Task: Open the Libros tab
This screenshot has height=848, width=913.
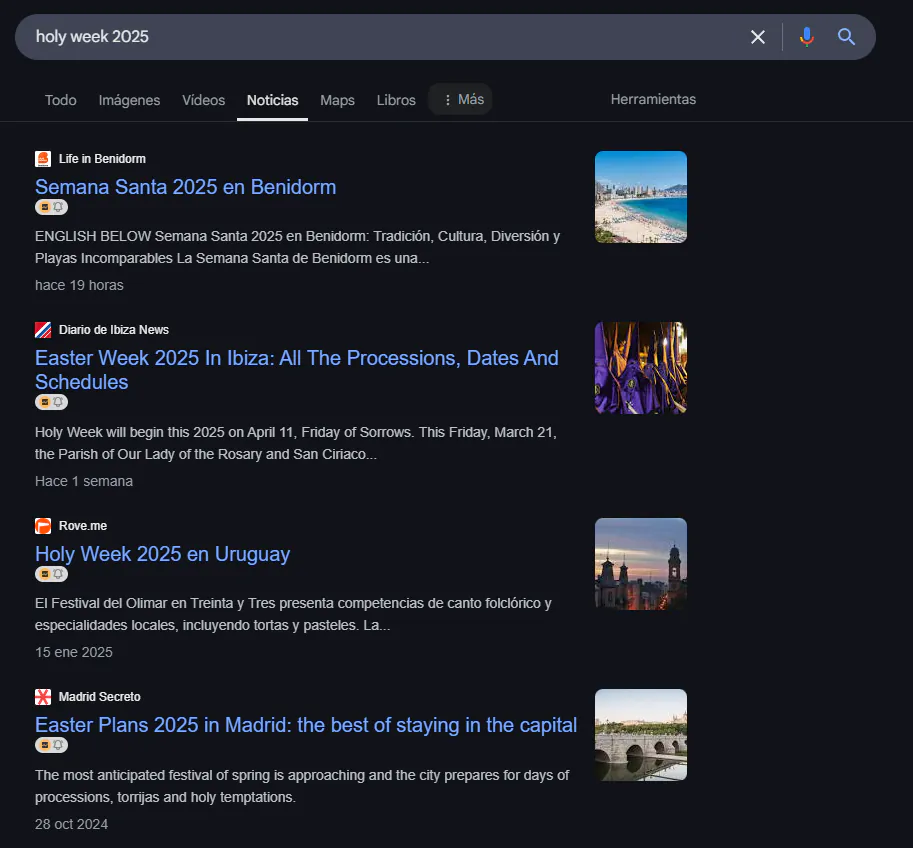Action: tap(396, 100)
